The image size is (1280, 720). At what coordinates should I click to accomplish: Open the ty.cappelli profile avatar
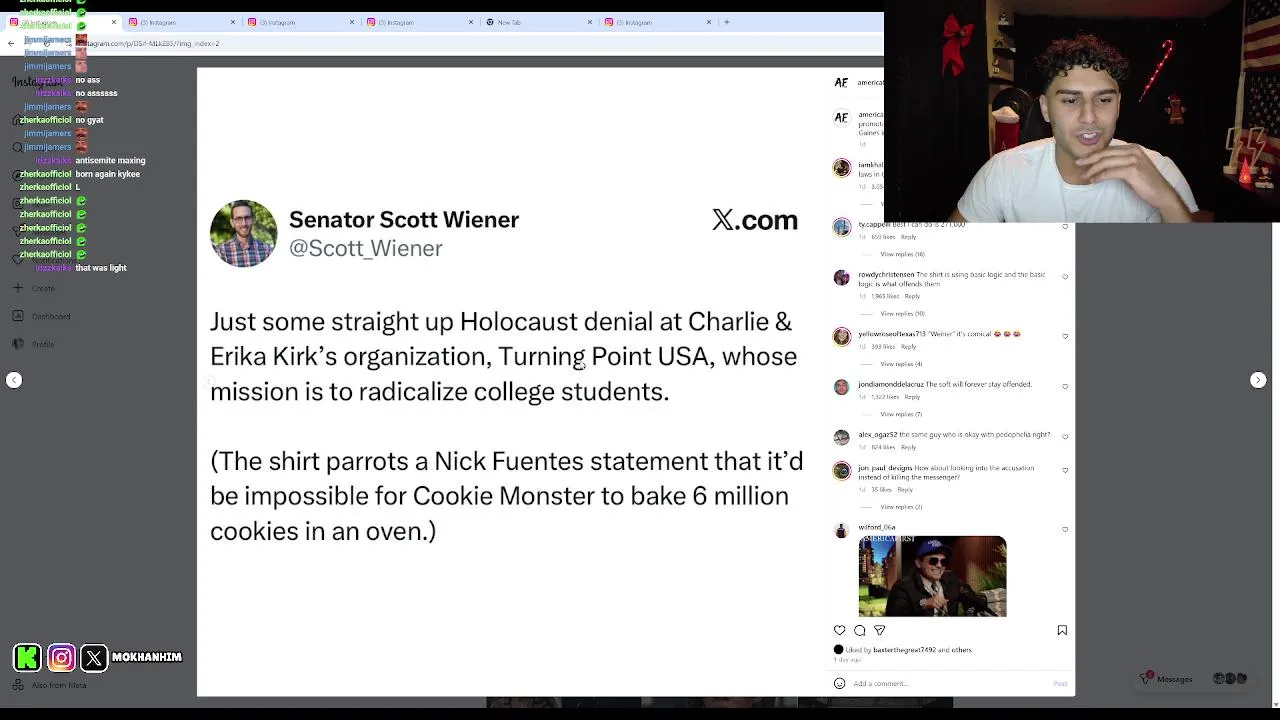[x=842, y=227]
